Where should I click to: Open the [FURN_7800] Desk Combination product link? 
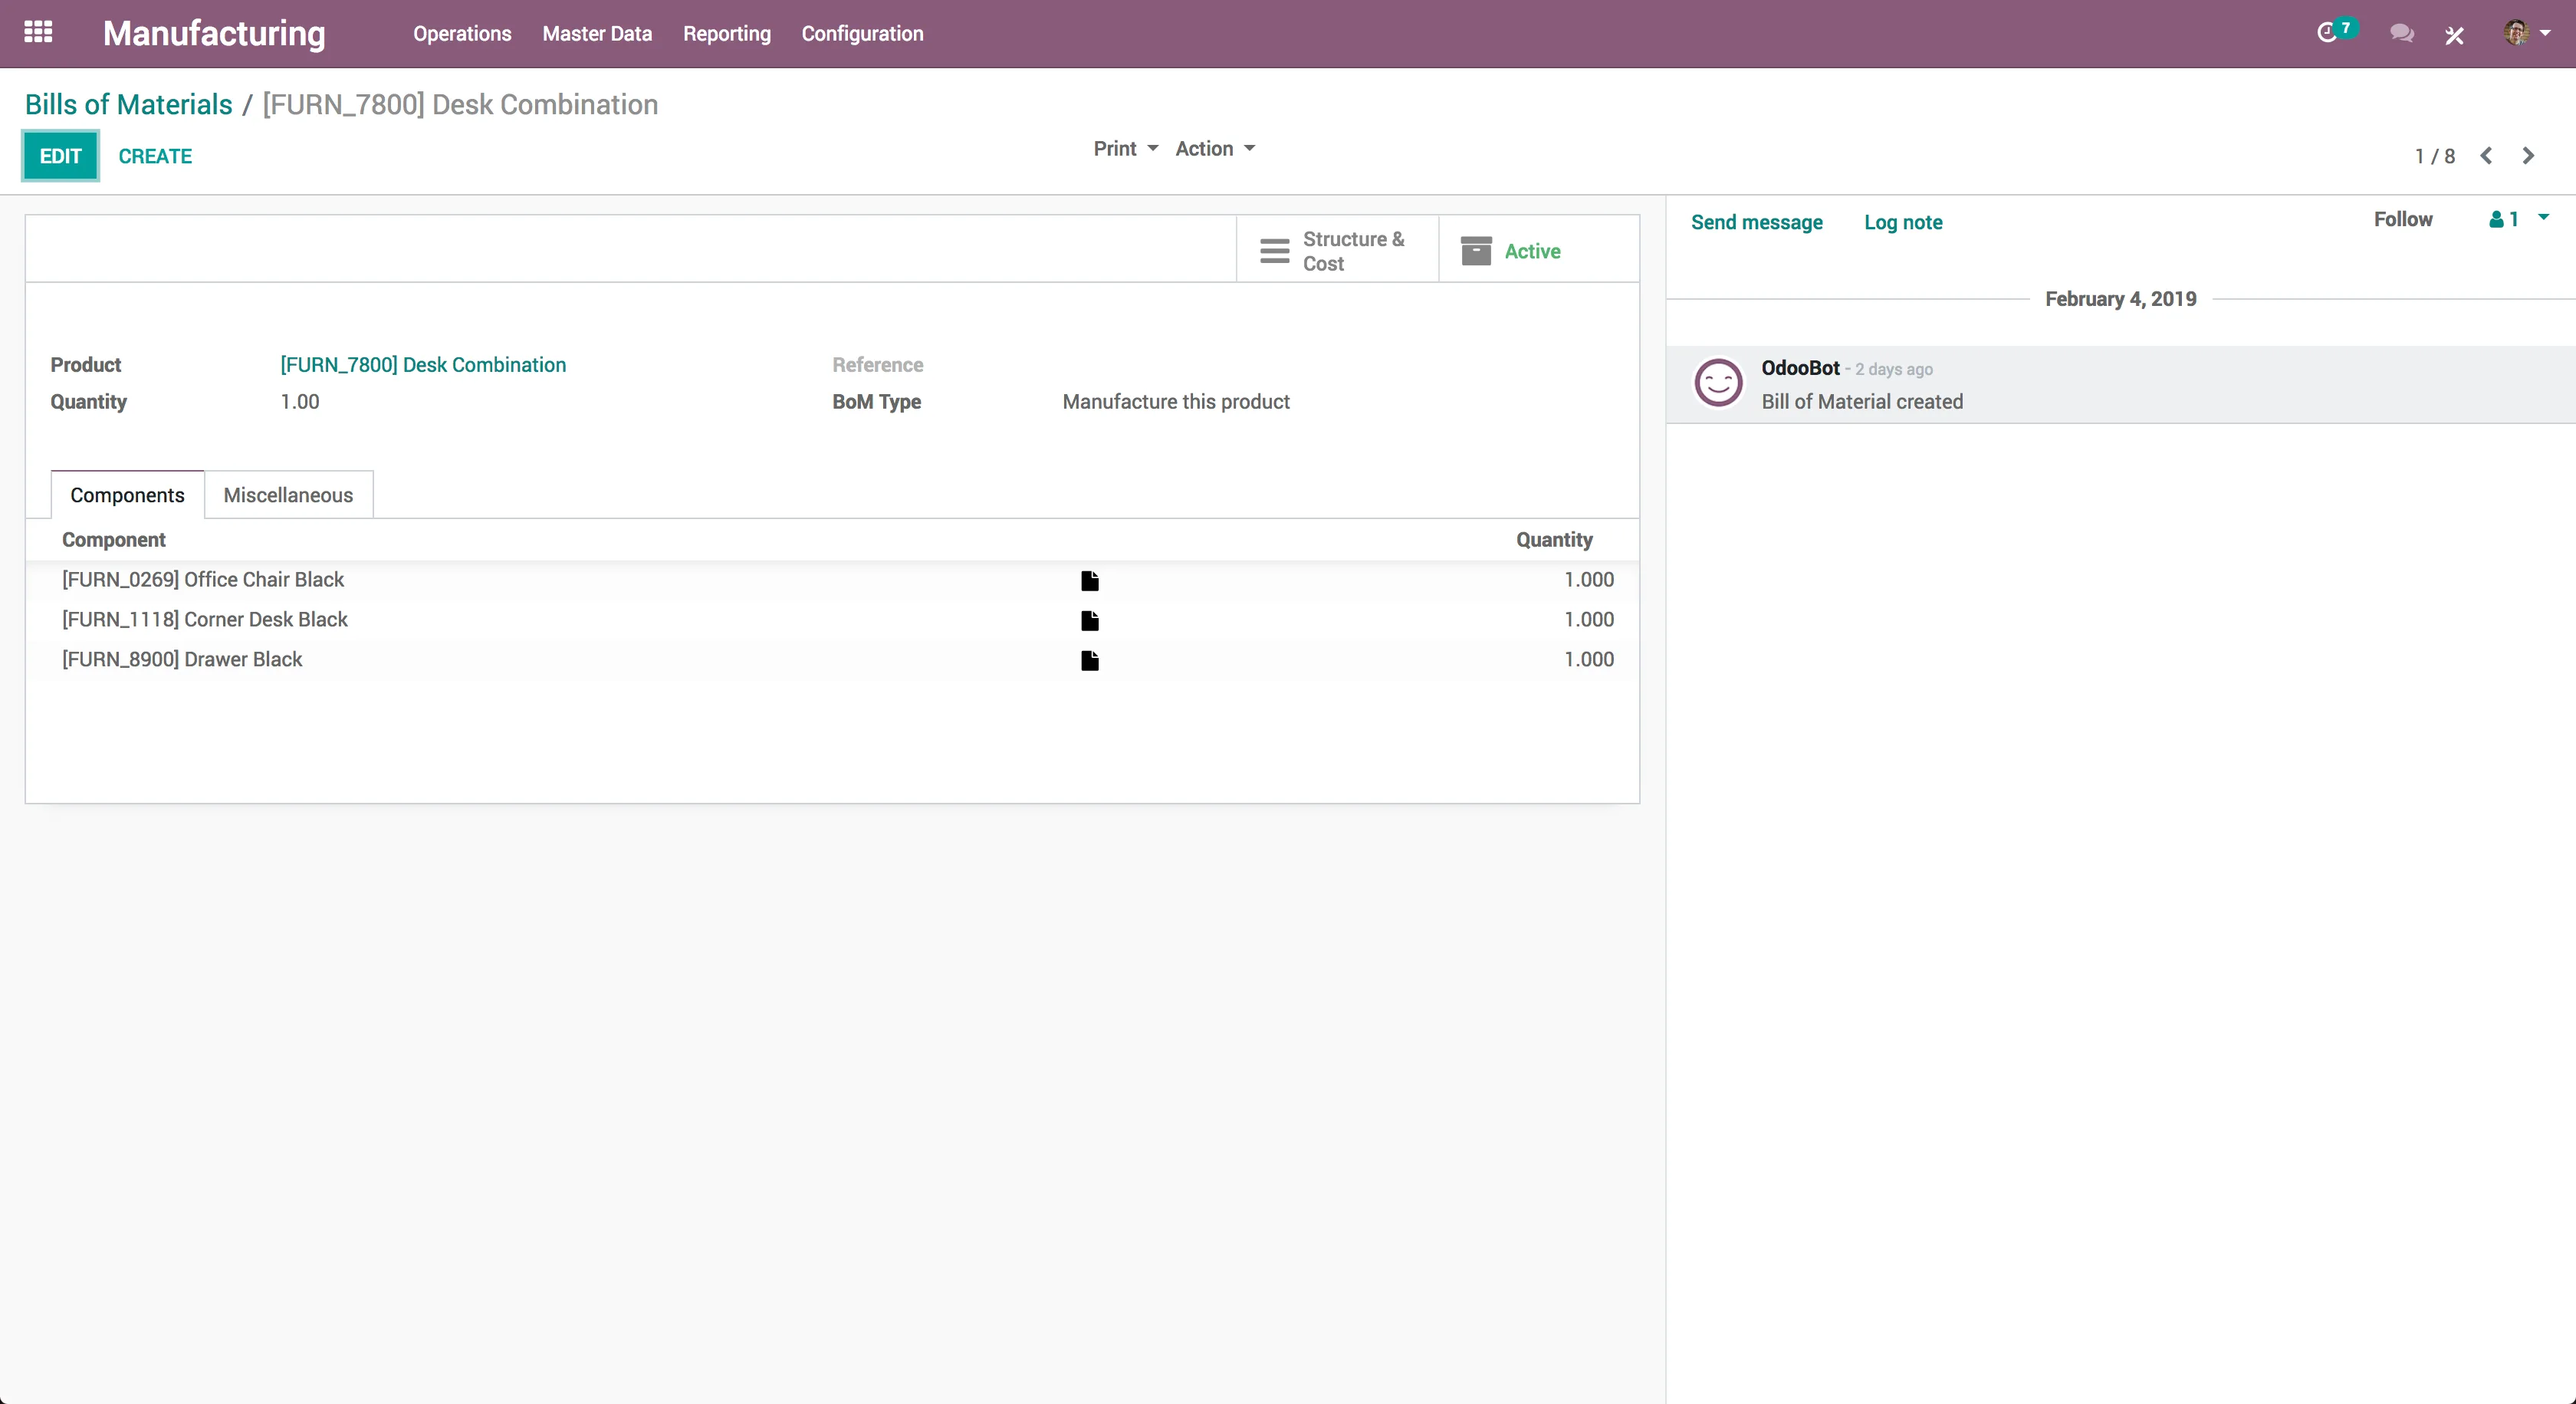(423, 365)
